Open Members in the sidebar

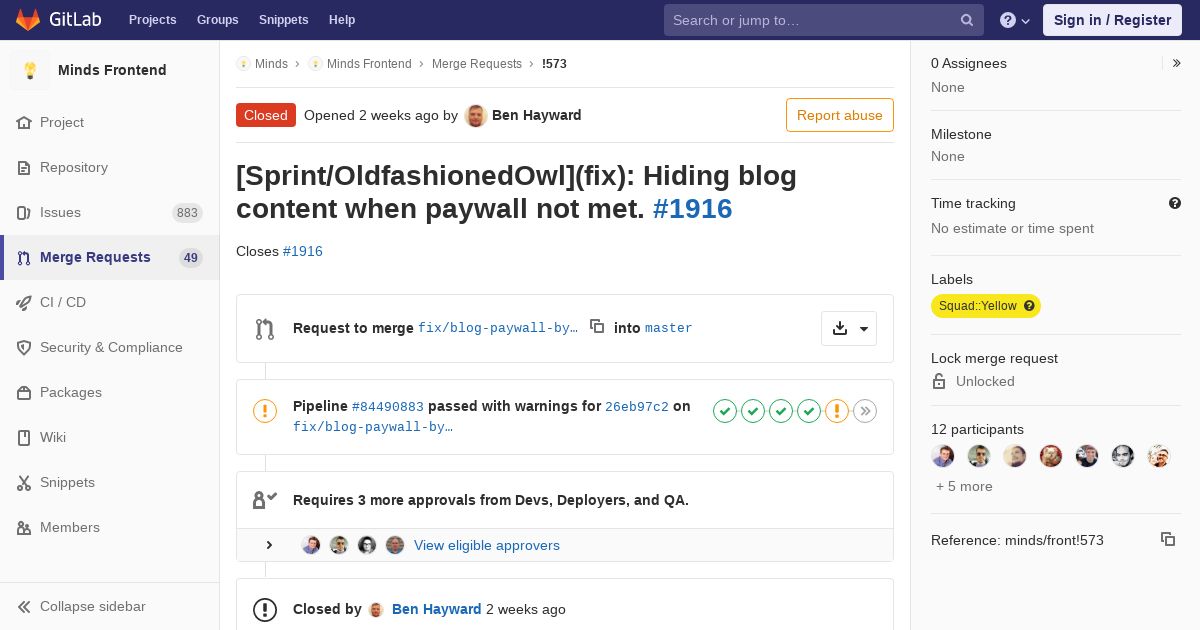110,527
